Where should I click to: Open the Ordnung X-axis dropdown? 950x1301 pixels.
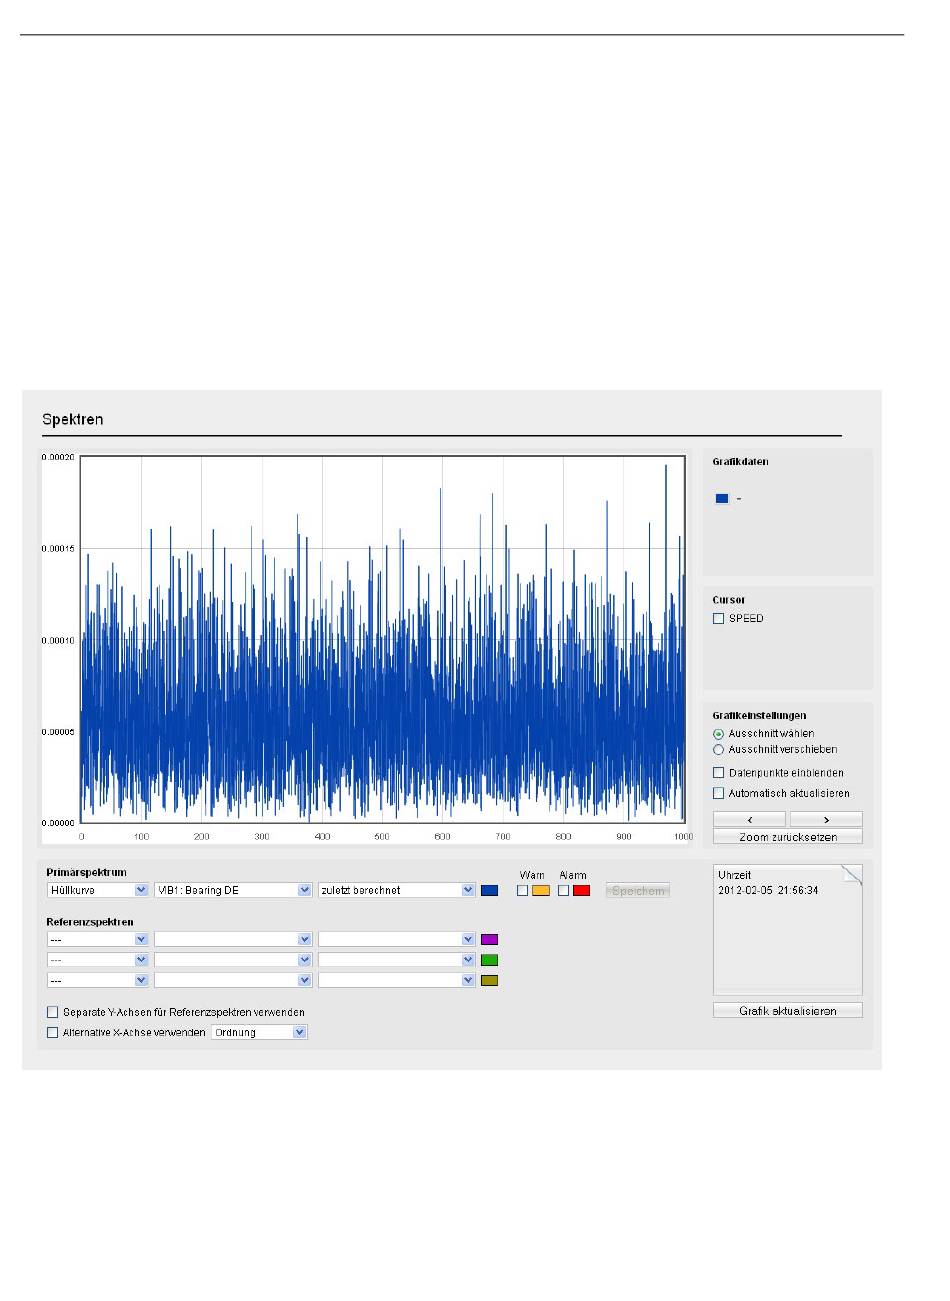coord(259,1033)
